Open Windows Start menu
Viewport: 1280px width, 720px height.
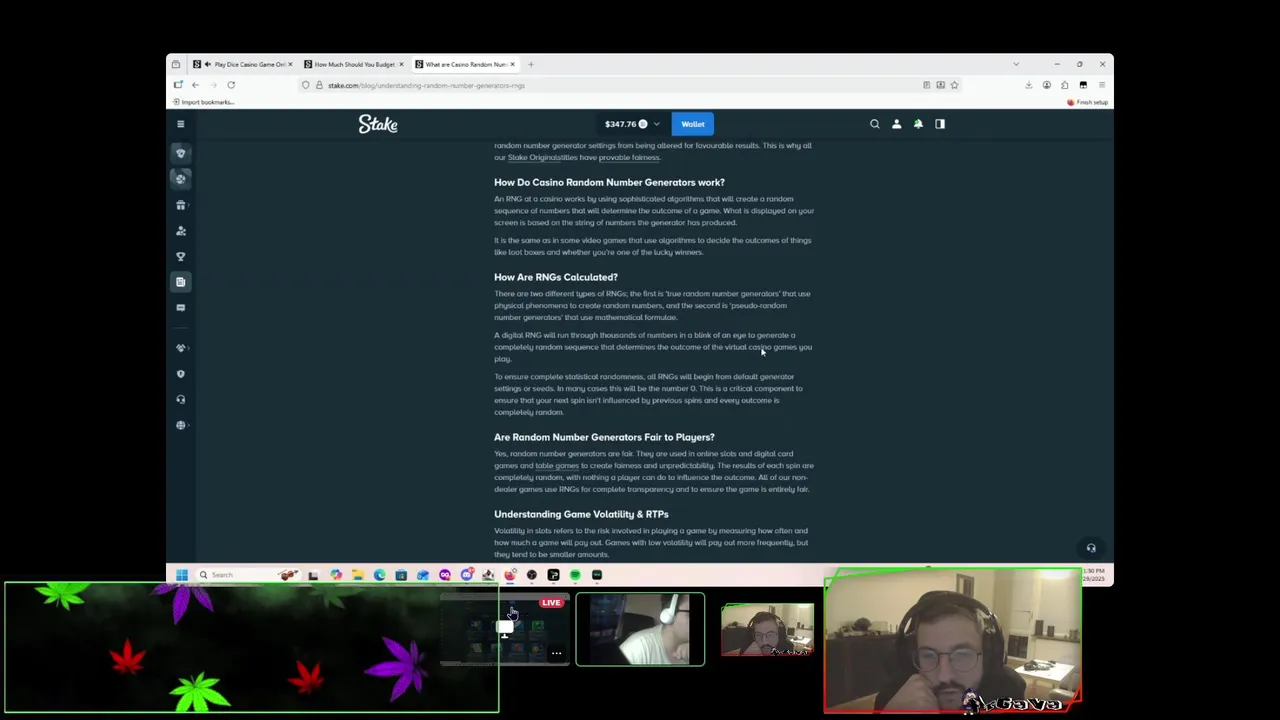pyautogui.click(x=182, y=575)
